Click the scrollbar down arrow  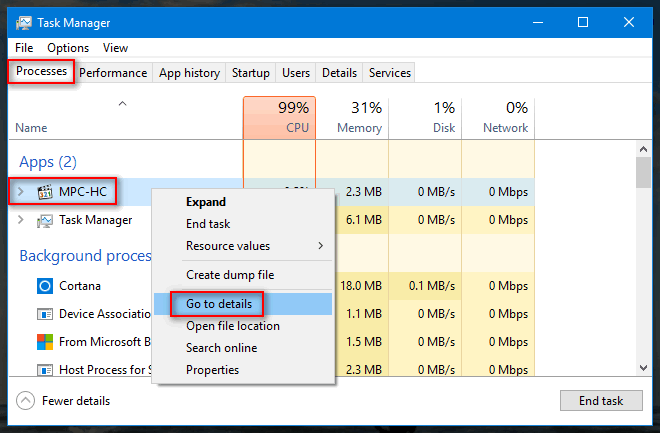pos(643,368)
